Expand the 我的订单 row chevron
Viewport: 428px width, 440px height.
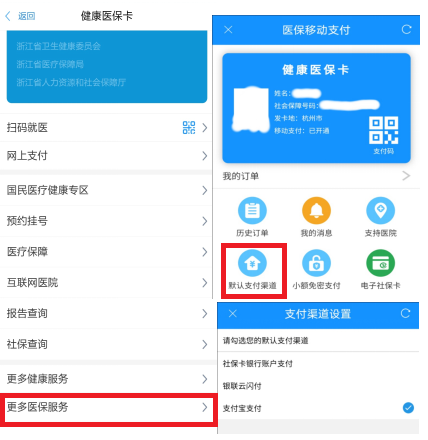(x=406, y=176)
